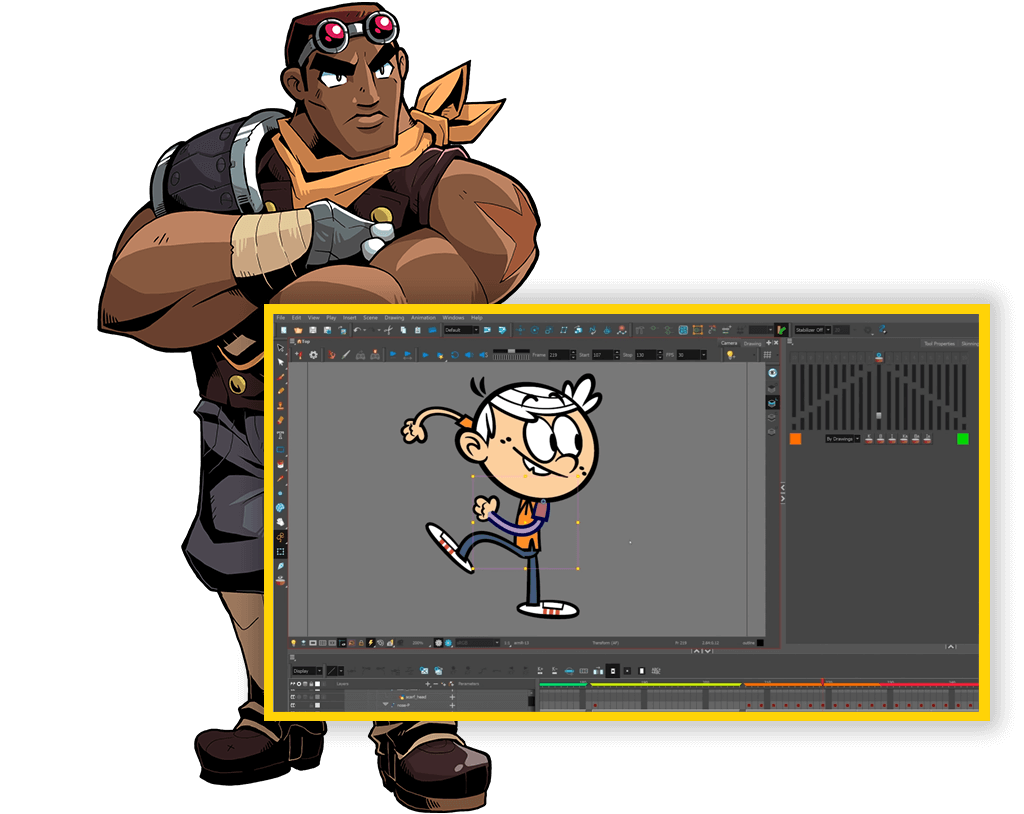
Task: Click the green arrow icon in top toolbar
Action: [x=781, y=331]
